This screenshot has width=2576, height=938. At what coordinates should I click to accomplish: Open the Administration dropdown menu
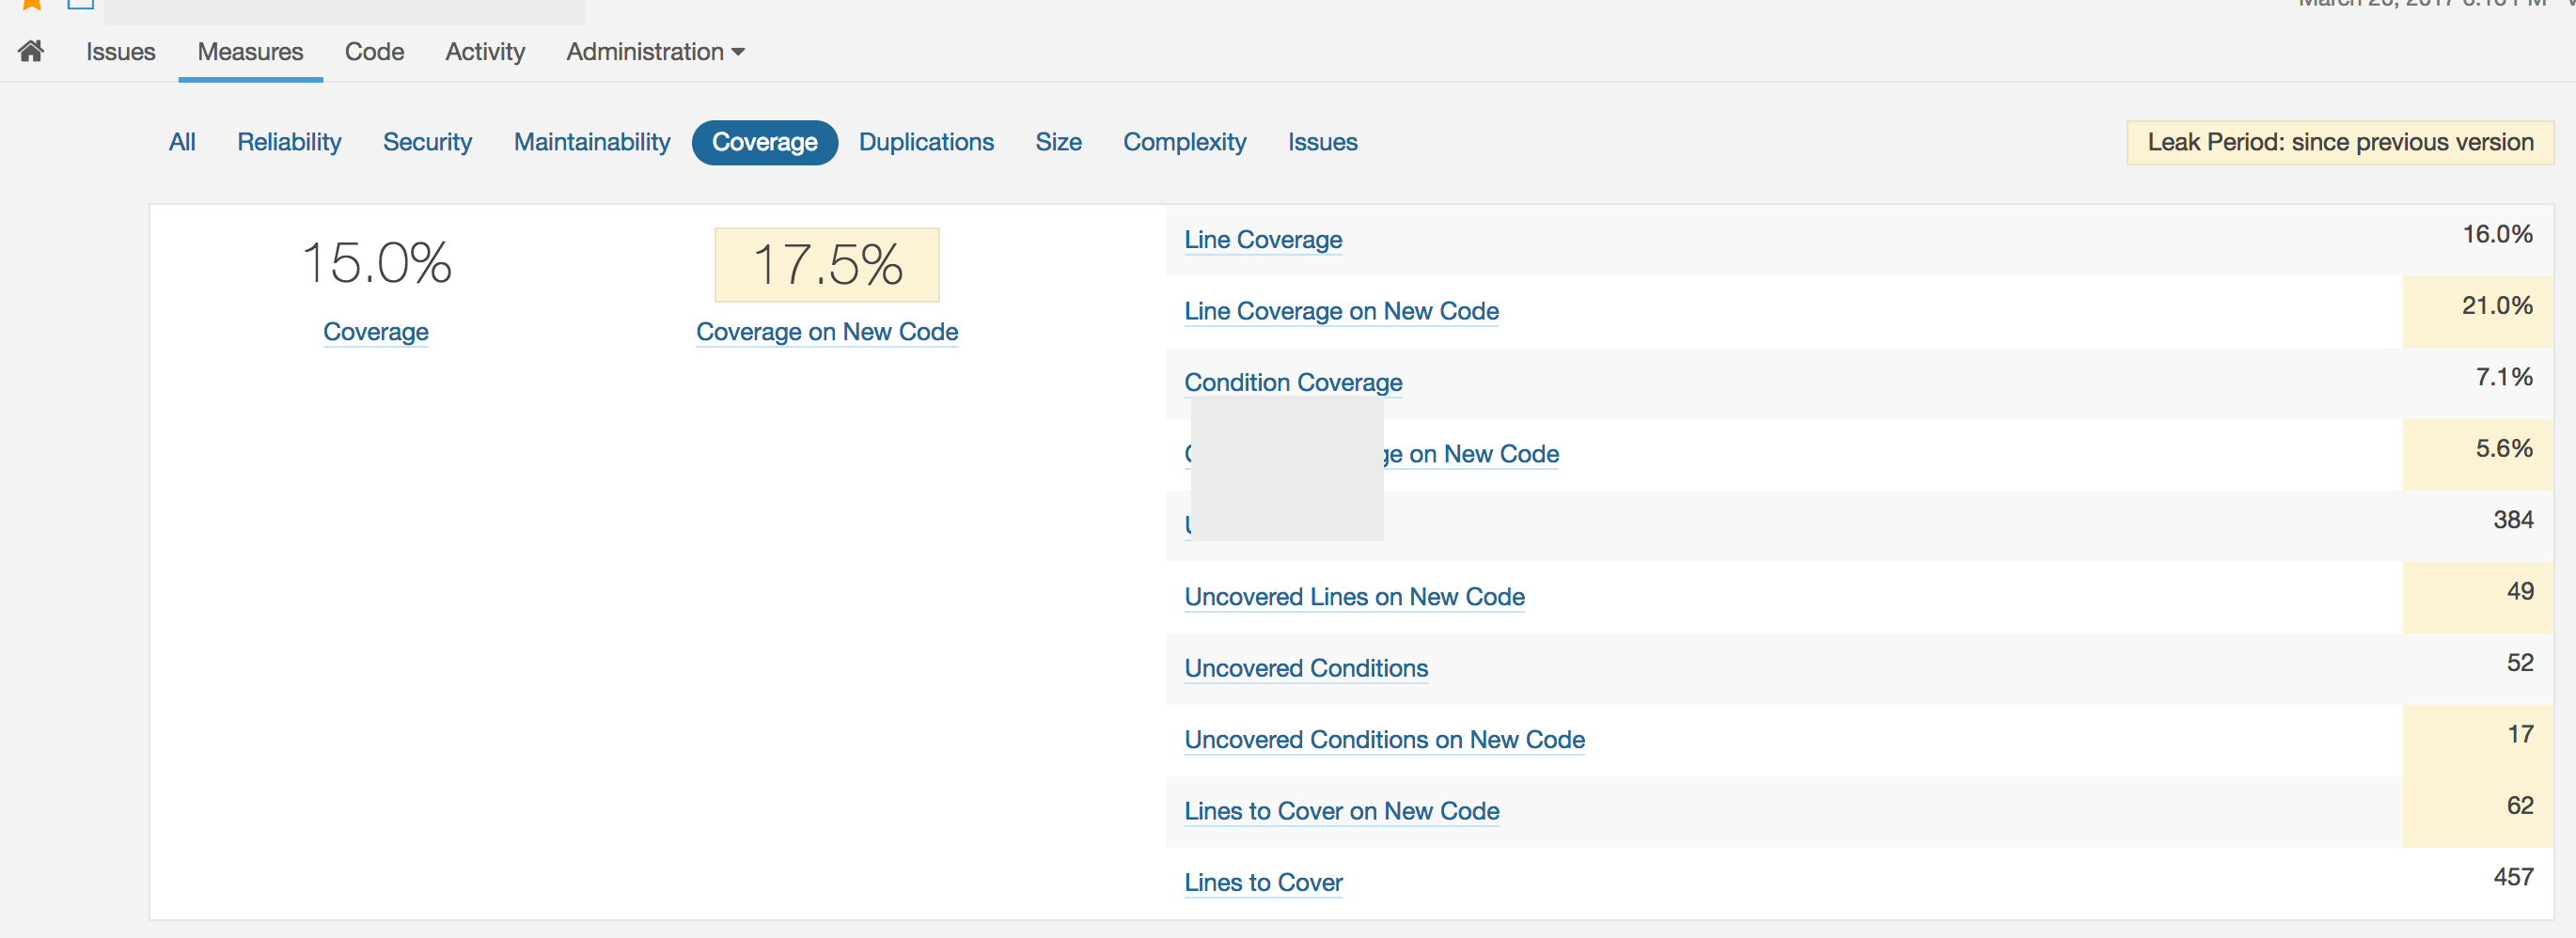coord(655,52)
